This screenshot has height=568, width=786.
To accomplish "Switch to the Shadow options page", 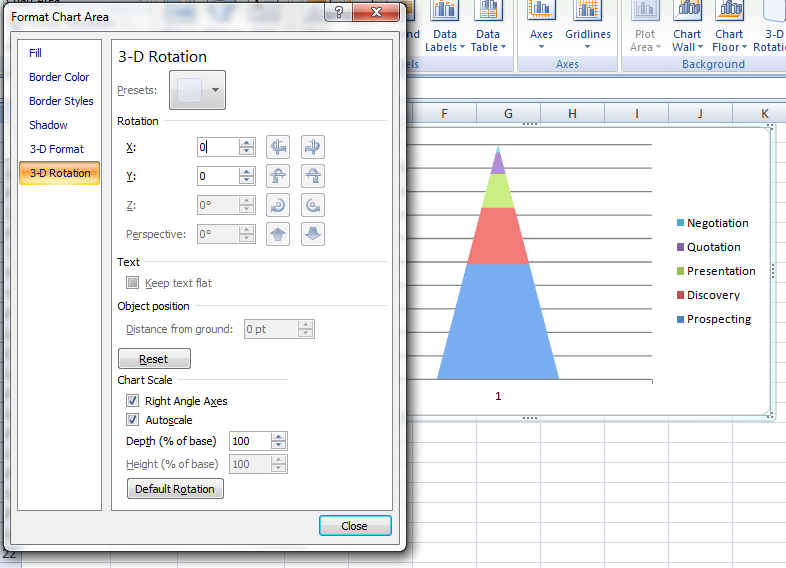I will point(48,125).
